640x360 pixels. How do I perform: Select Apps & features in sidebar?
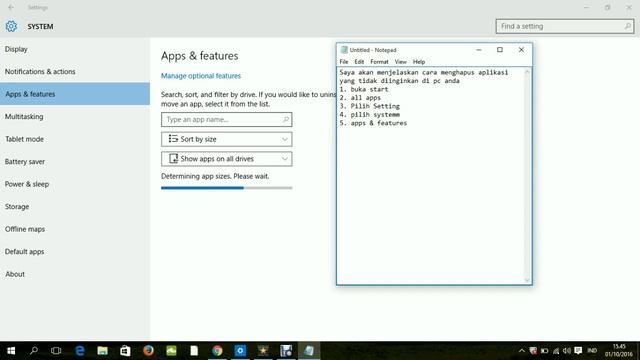75,94
